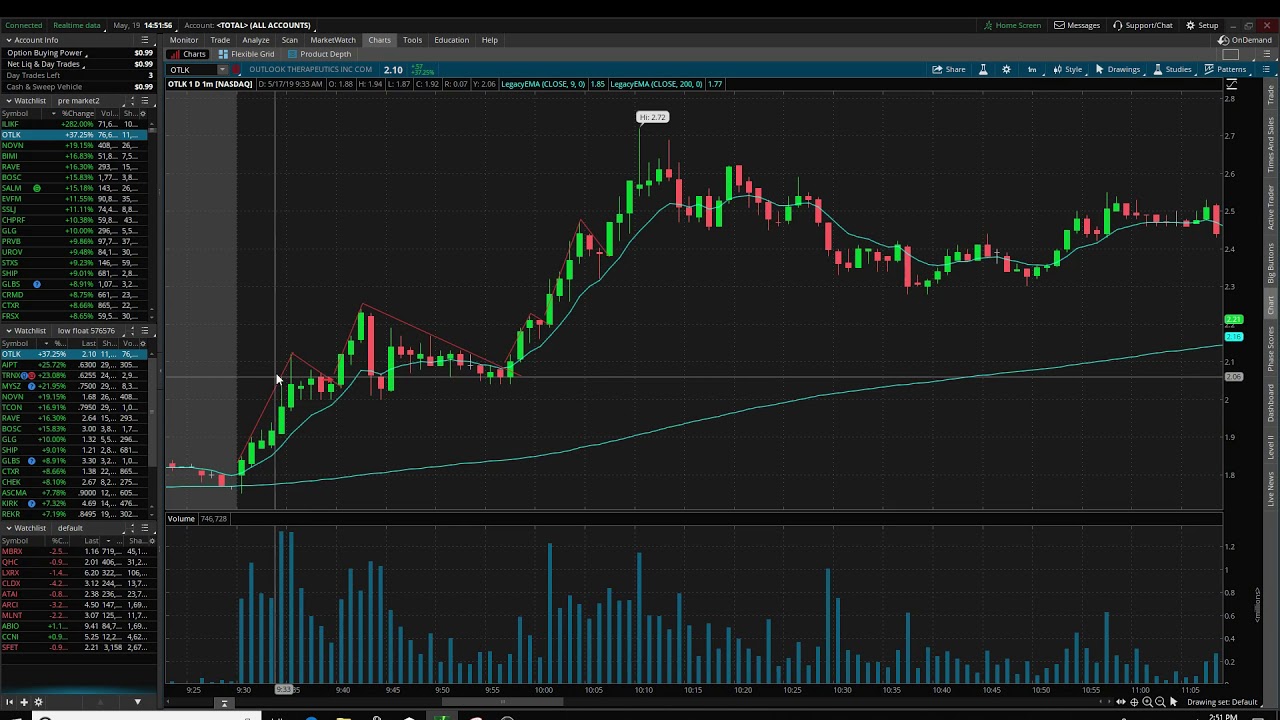Click the grid layout rectangle icon
Viewport: 1280px width, 720px height.
point(1230,54)
